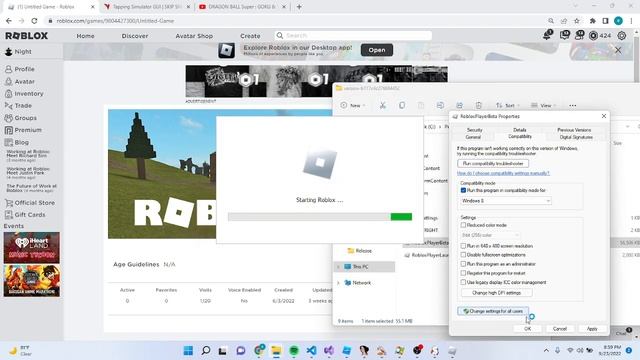Check Run this program as an administrator
This screenshot has height=360, width=640.
click(463, 264)
